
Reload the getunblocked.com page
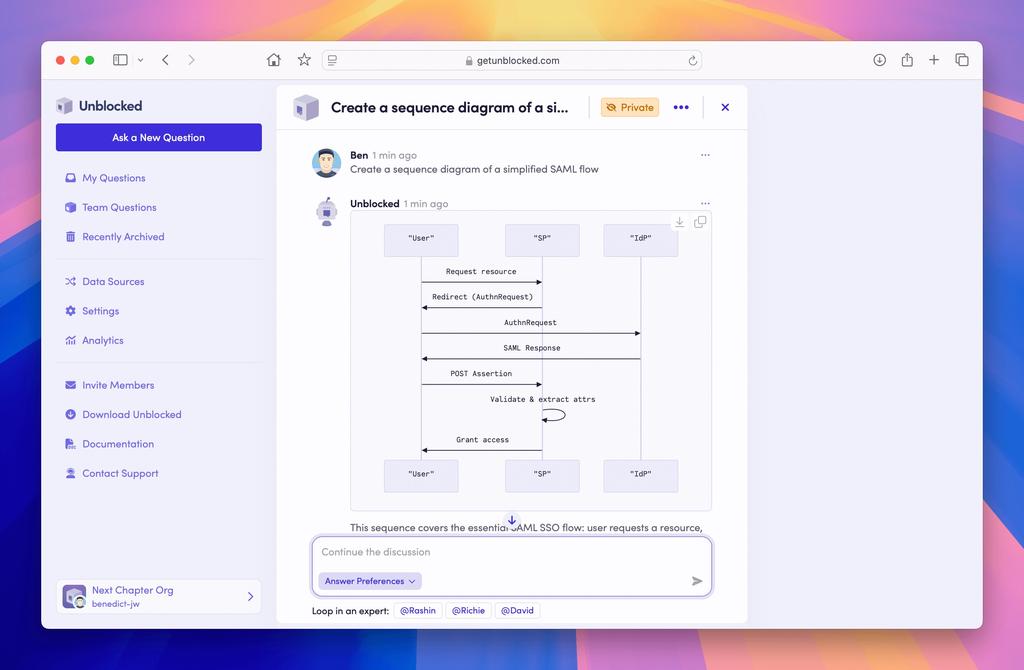[x=692, y=61]
